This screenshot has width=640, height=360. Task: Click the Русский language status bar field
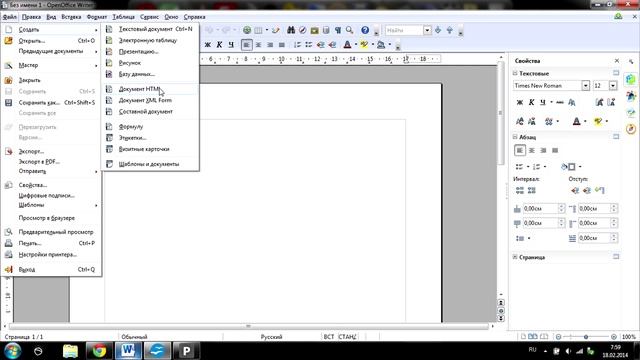pyautogui.click(x=271, y=337)
